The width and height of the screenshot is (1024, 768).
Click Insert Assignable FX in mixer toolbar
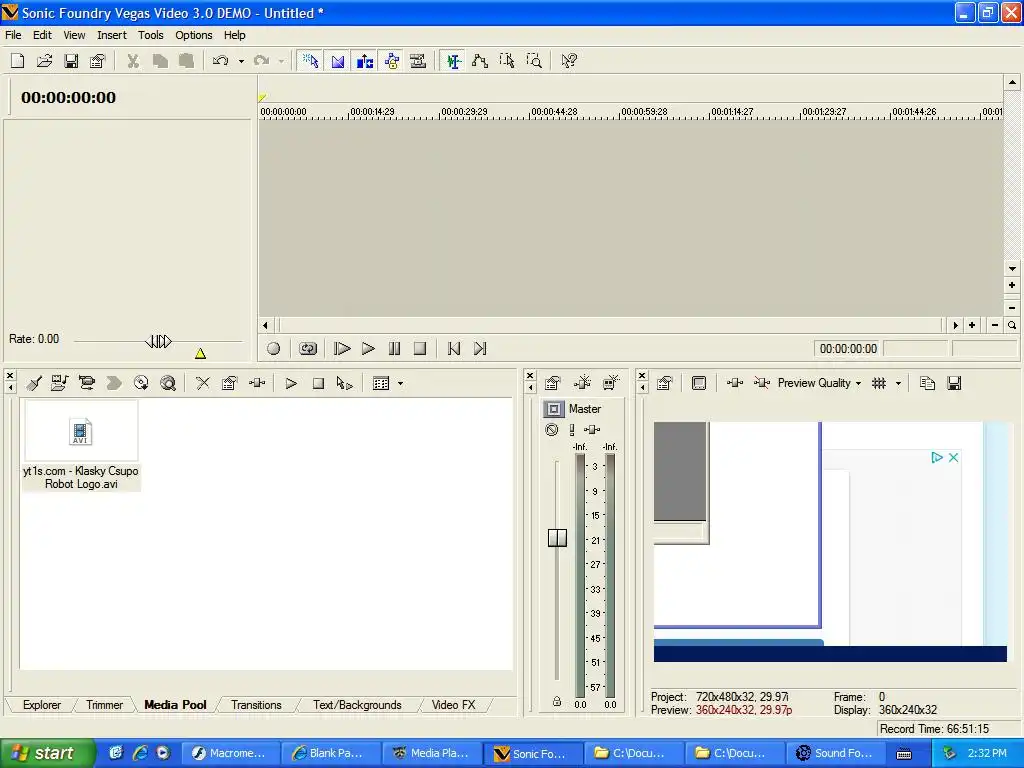(582, 383)
